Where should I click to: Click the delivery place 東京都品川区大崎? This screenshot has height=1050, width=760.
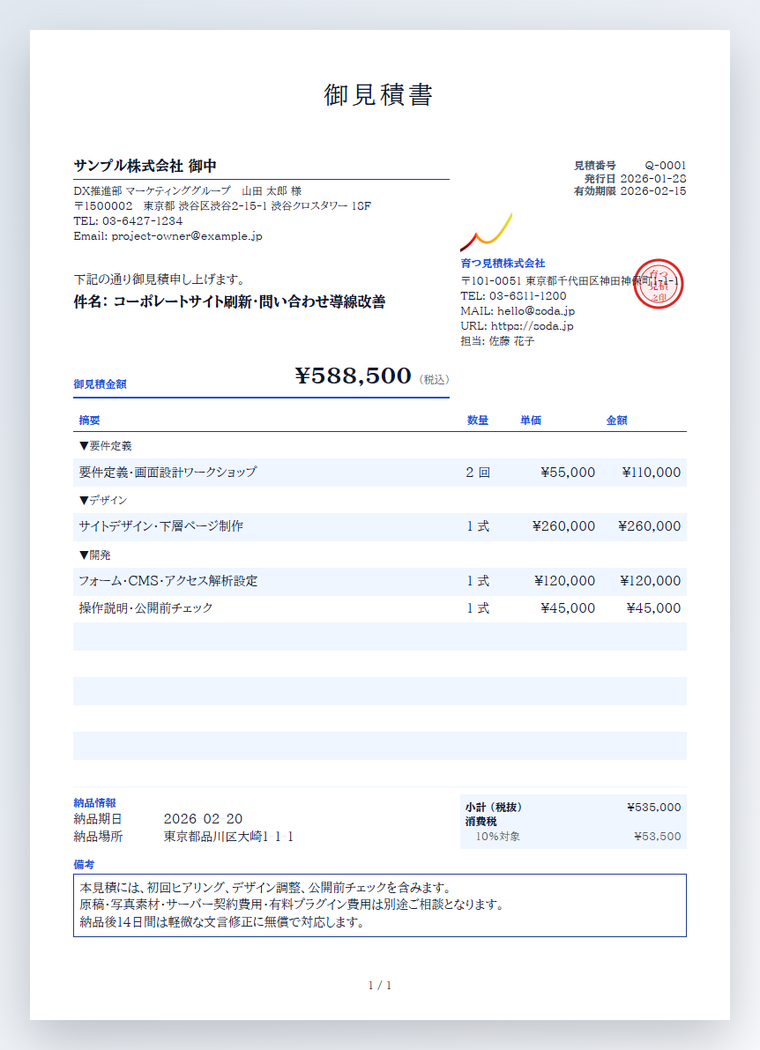(x=228, y=836)
